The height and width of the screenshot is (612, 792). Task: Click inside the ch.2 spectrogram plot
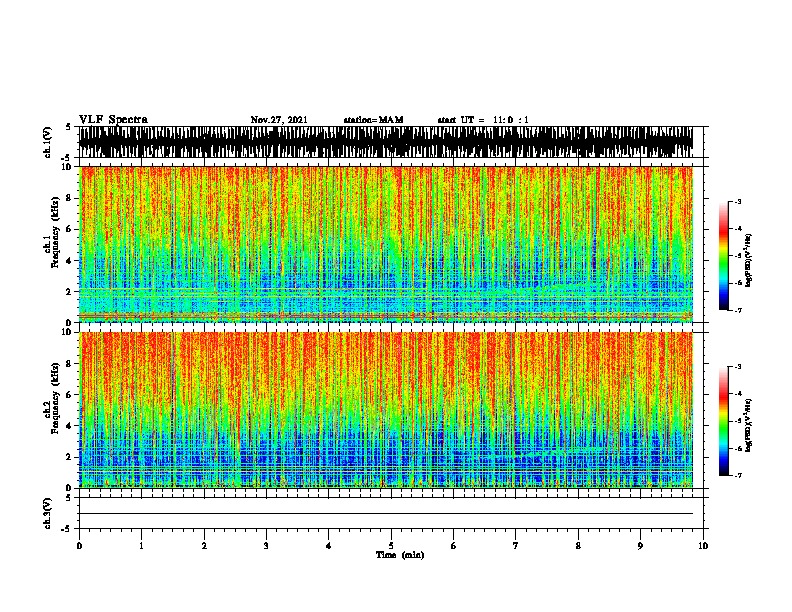point(386,410)
